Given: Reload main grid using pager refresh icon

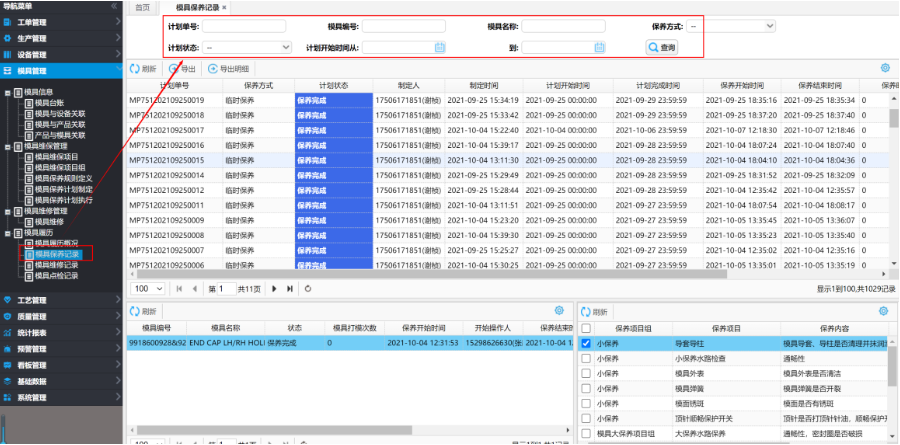Looking at the screenshot, I should tap(308, 289).
